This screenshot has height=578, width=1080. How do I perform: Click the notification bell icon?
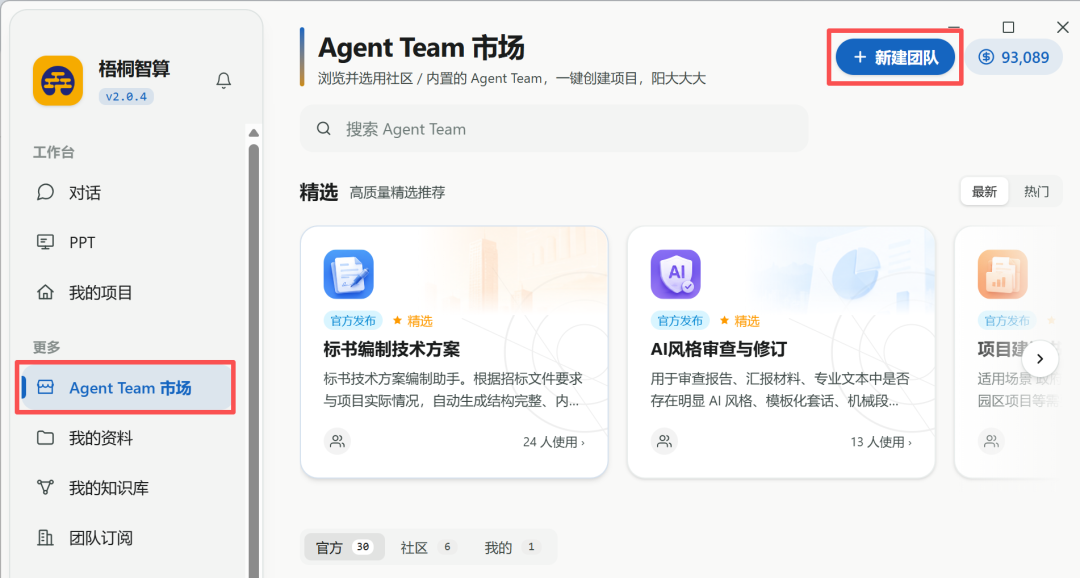click(223, 81)
